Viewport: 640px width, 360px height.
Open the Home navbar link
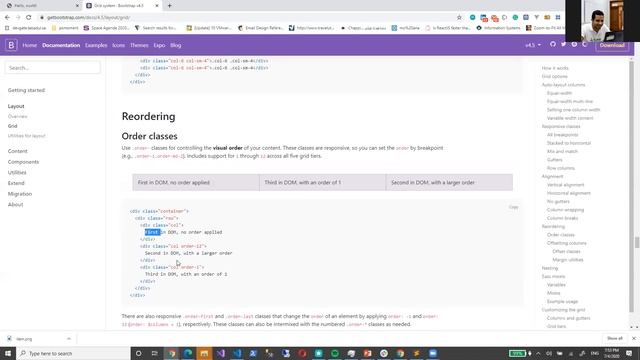click(29, 45)
